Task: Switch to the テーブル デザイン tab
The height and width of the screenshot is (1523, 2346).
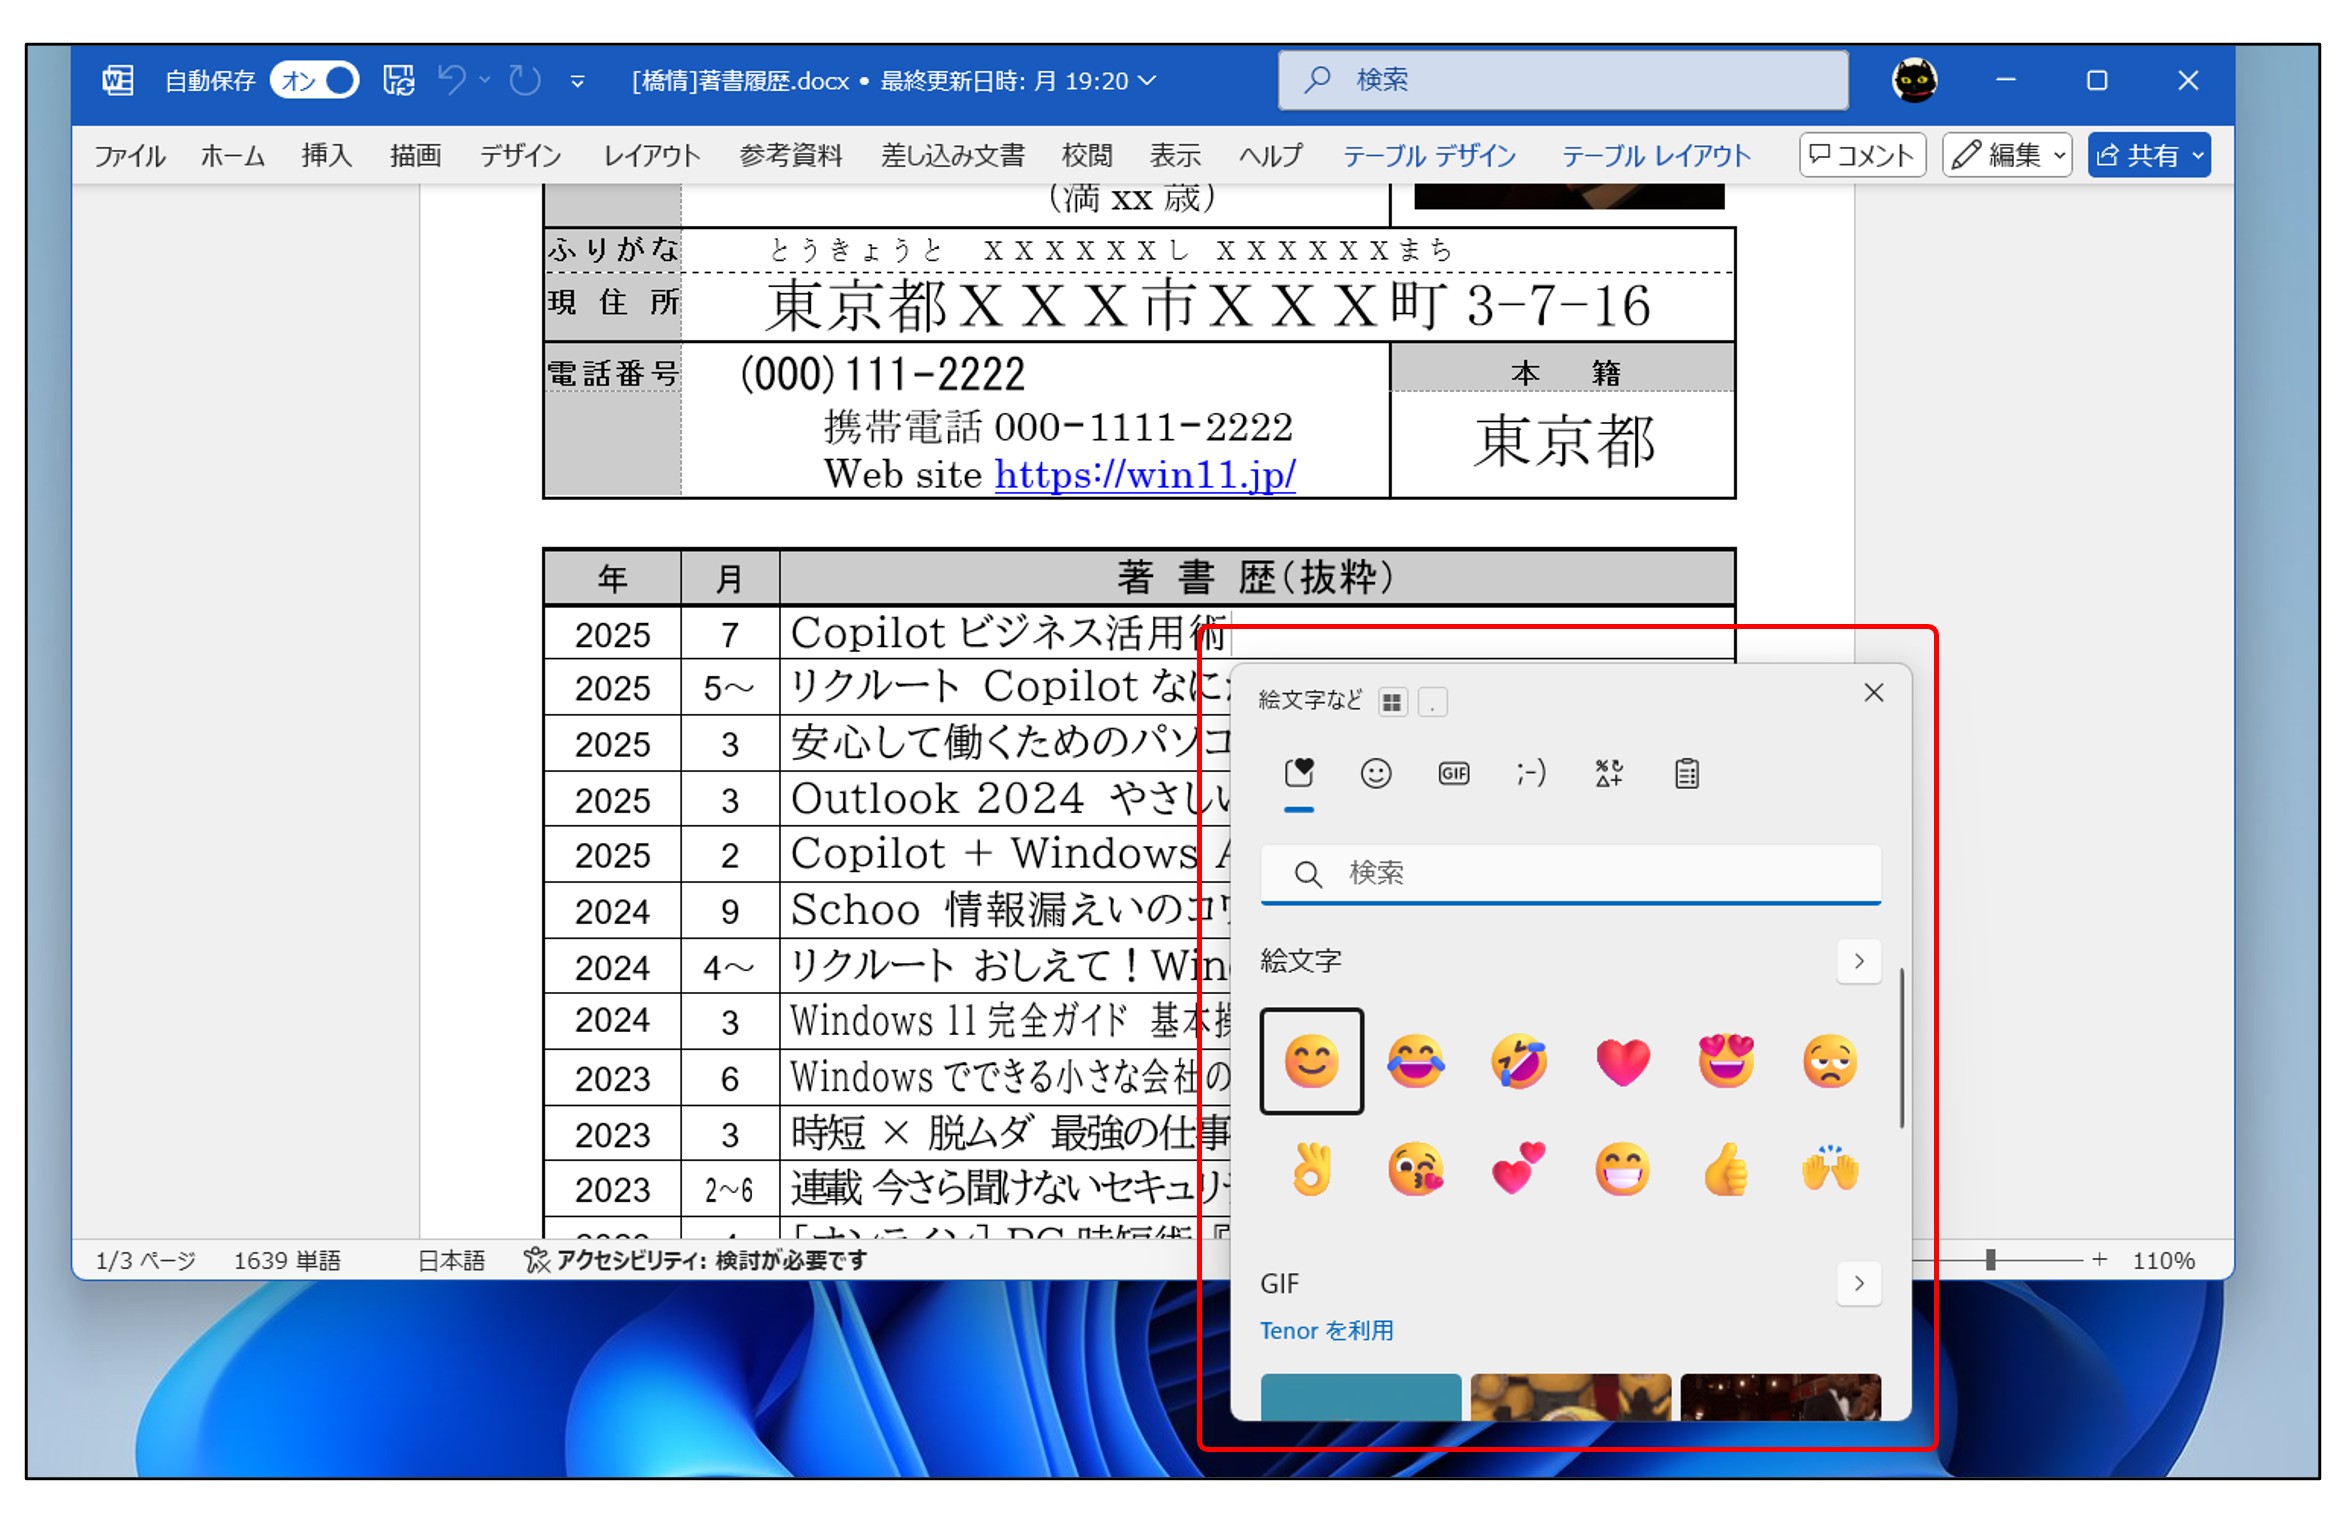Action: (1428, 155)
